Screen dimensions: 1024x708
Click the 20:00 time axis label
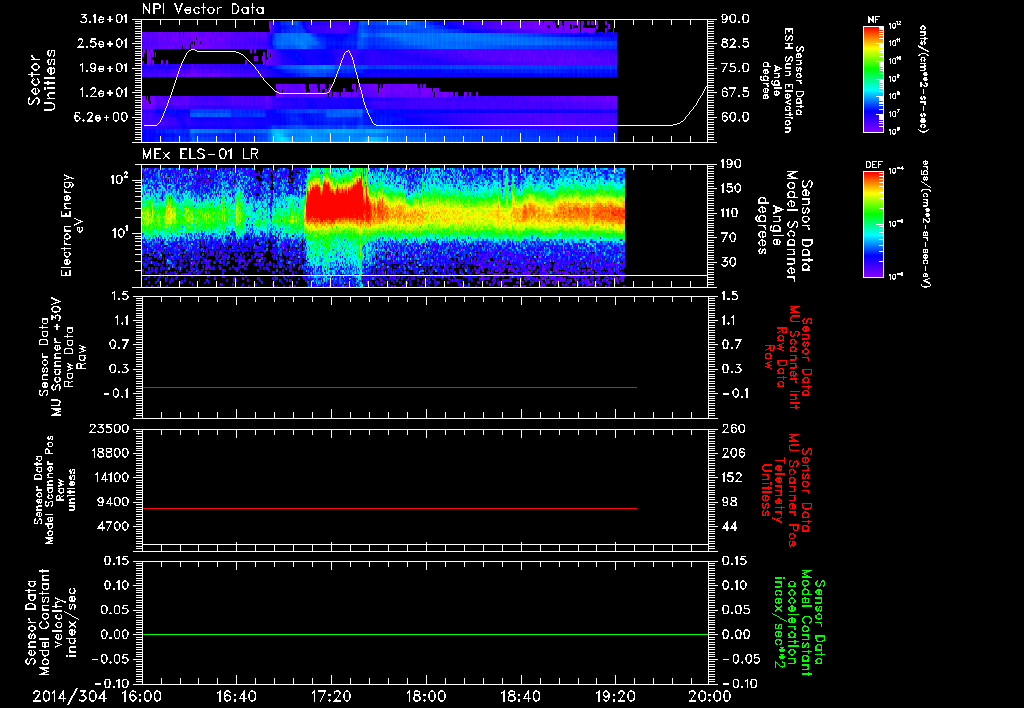(x=710, y=696)
